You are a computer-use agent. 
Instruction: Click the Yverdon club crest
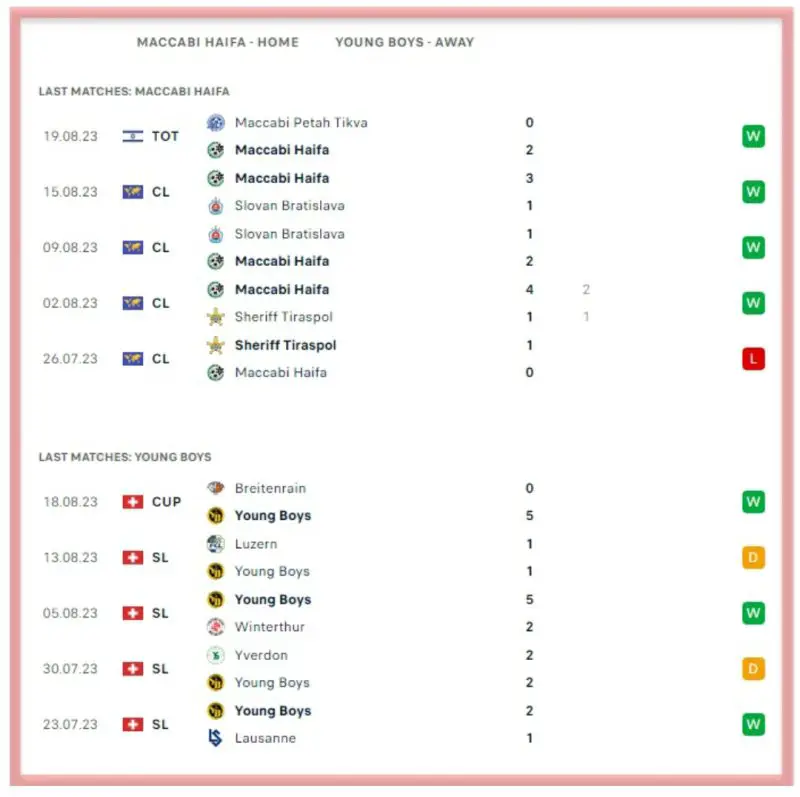click(x=215, y=655)
